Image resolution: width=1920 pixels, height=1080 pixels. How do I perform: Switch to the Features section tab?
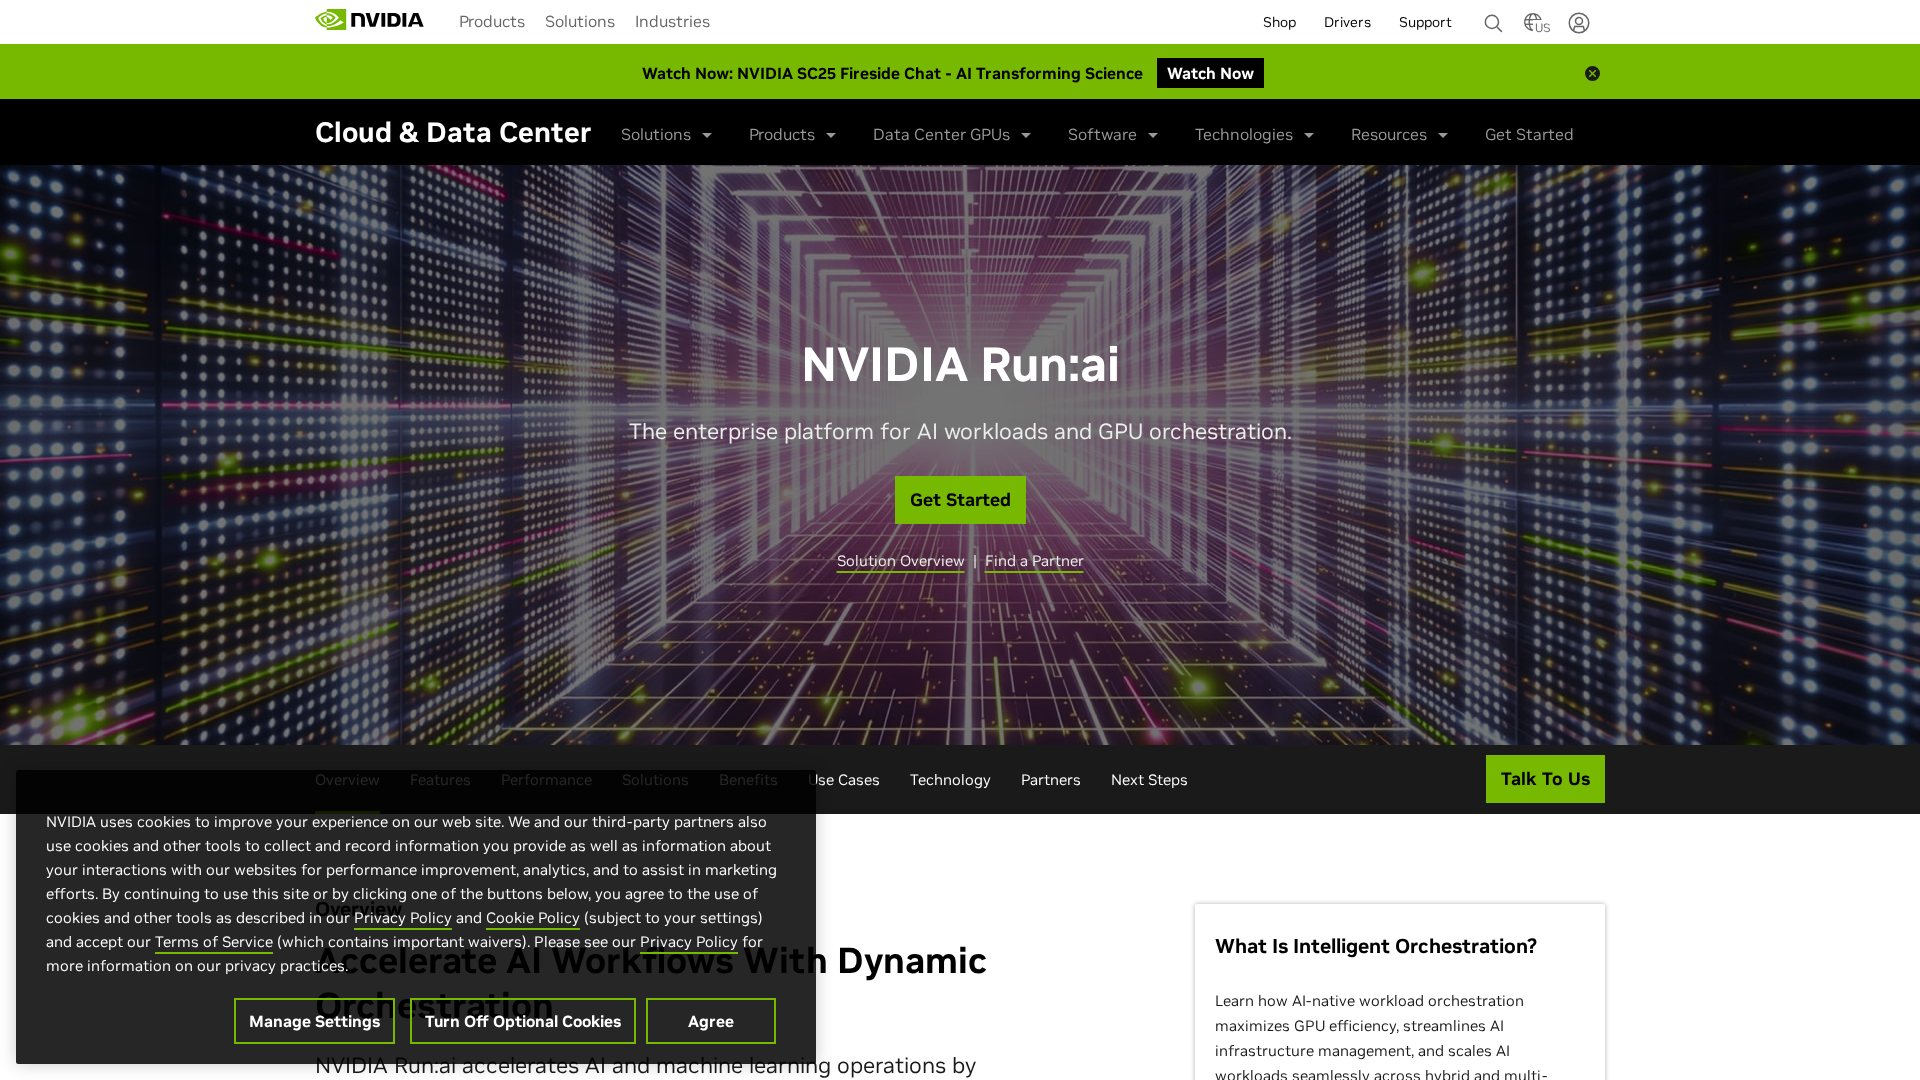[x=440, y=779]
